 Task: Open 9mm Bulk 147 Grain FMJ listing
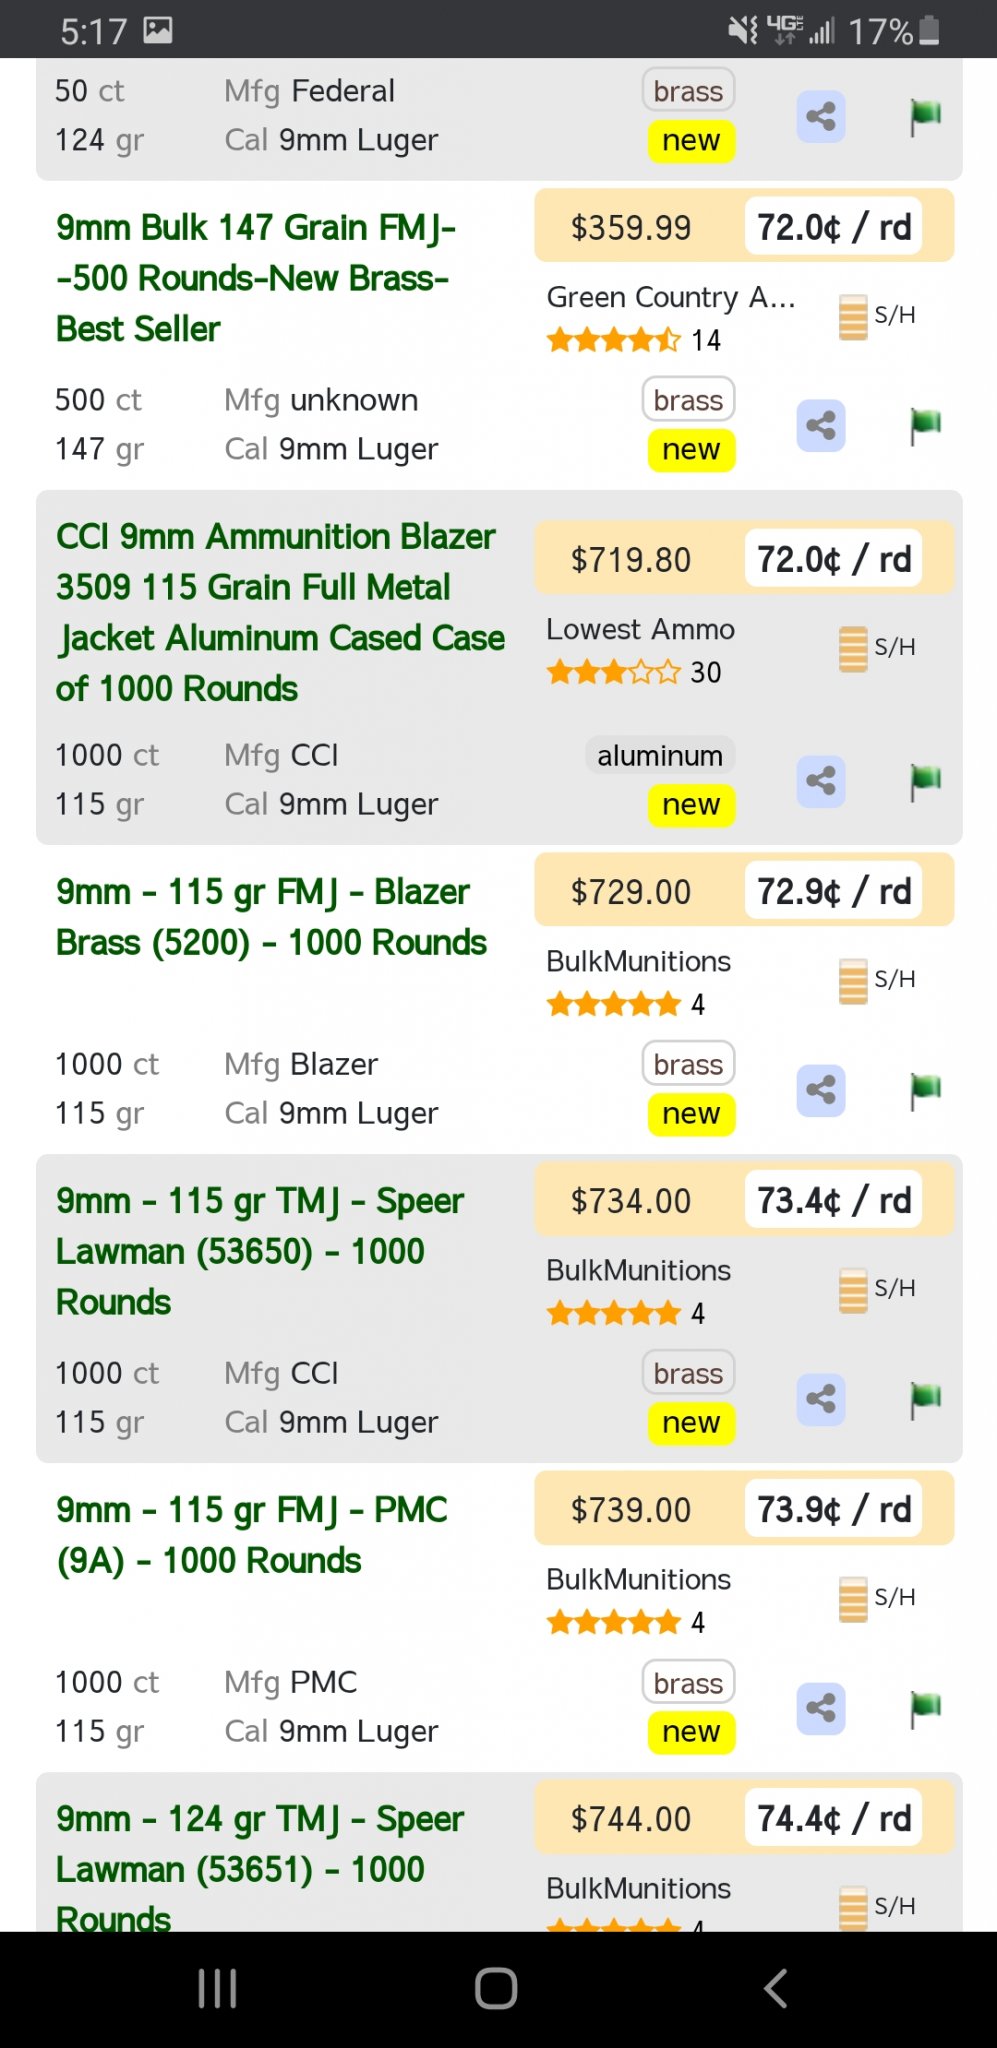(256, 278)
